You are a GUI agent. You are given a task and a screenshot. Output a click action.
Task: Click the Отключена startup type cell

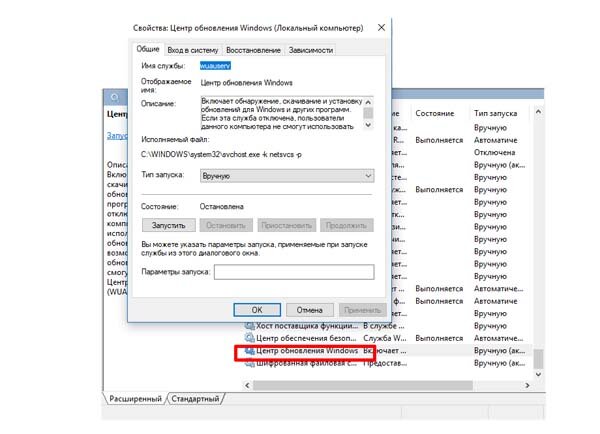click(x=494, y=152)
